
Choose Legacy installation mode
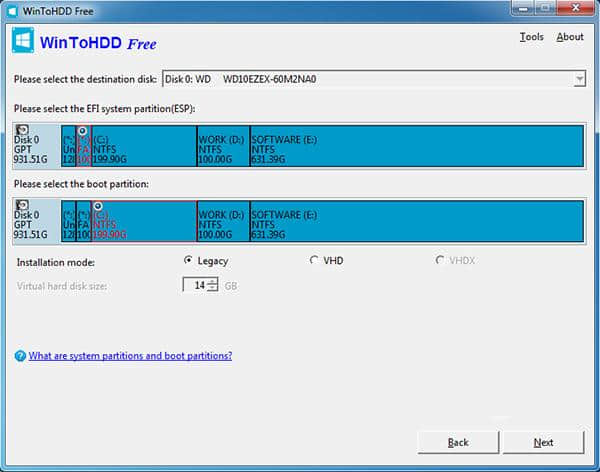[189, 261]
